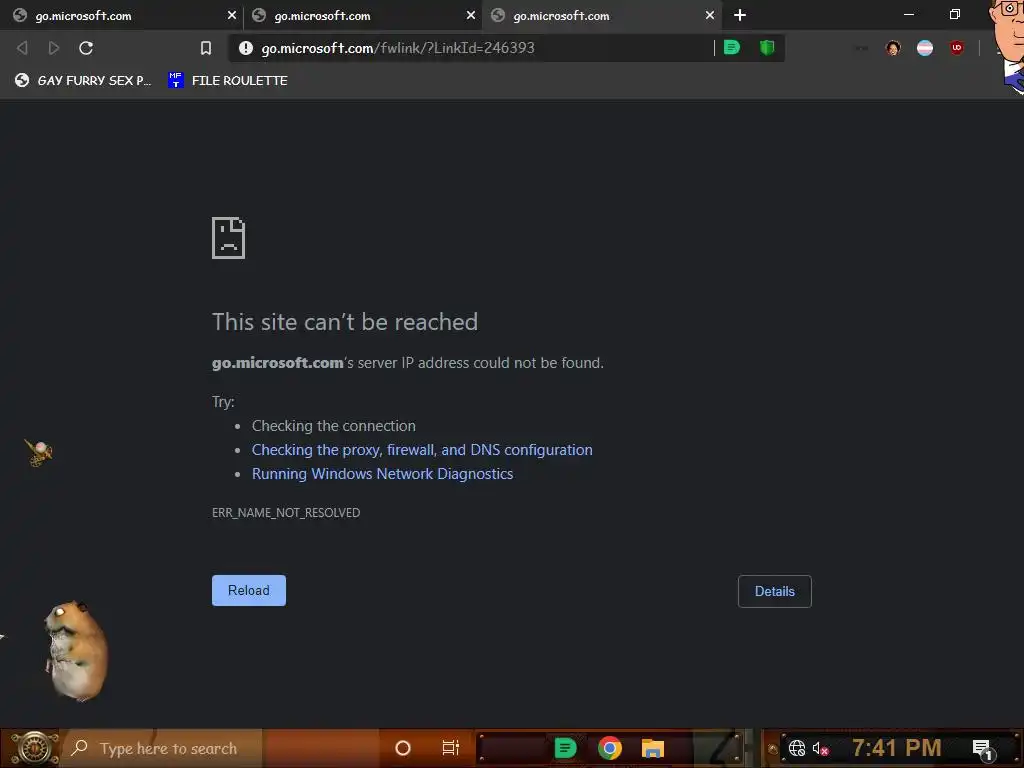Restore down the browser window
The width and height of the screenshot is (1024, 768).
pyautogui.click(x=955, y=14)
